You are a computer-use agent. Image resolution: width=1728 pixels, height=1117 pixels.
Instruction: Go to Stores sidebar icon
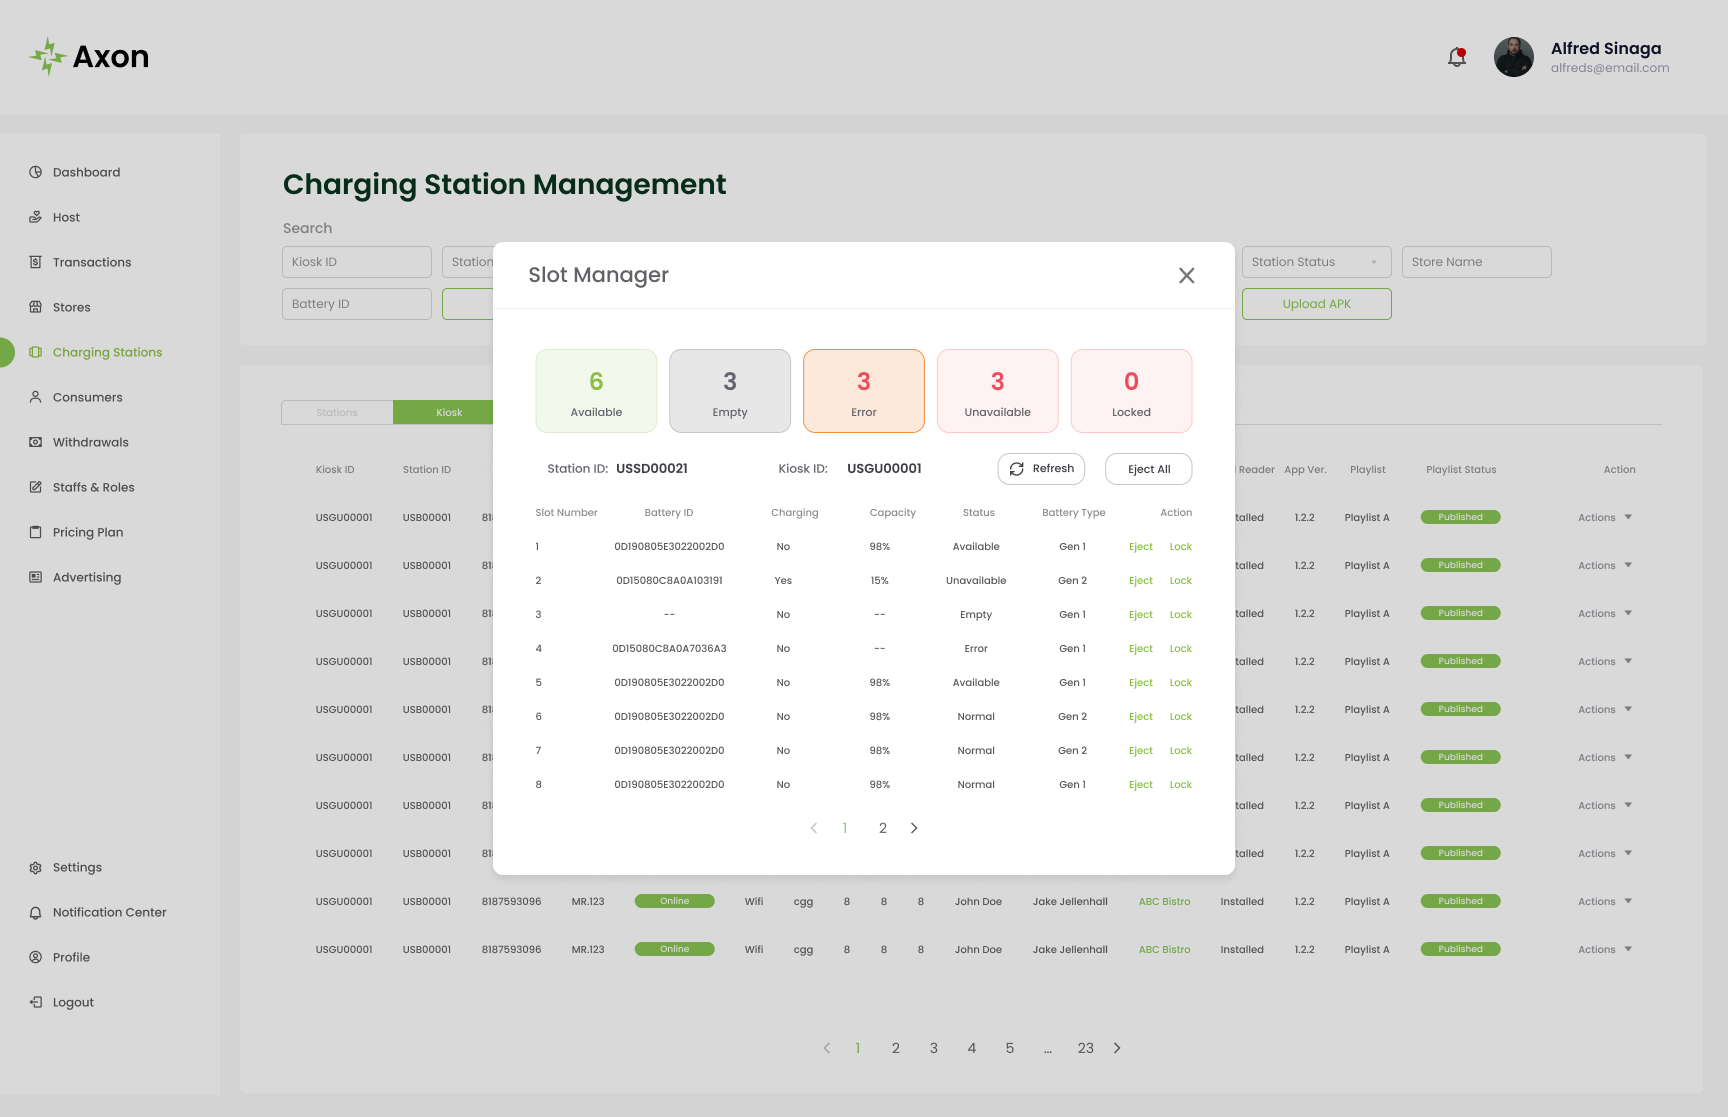[x=35, y=307]
